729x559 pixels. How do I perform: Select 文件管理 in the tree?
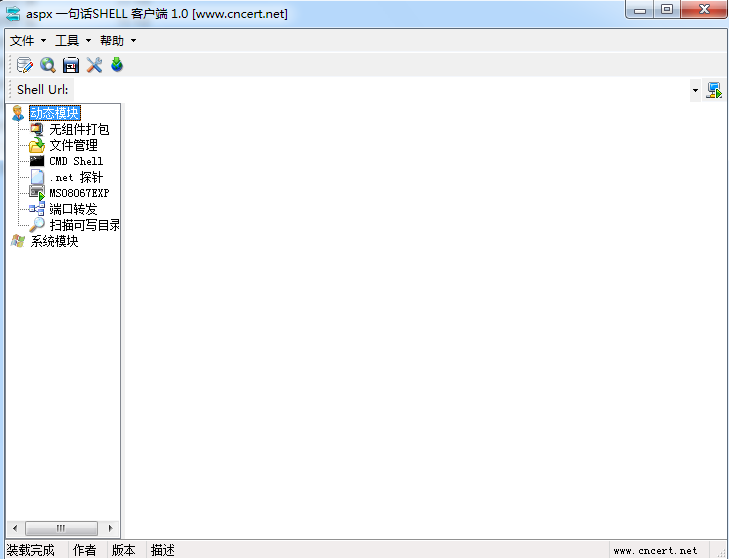pyautogui.click(x=73, y=145)
